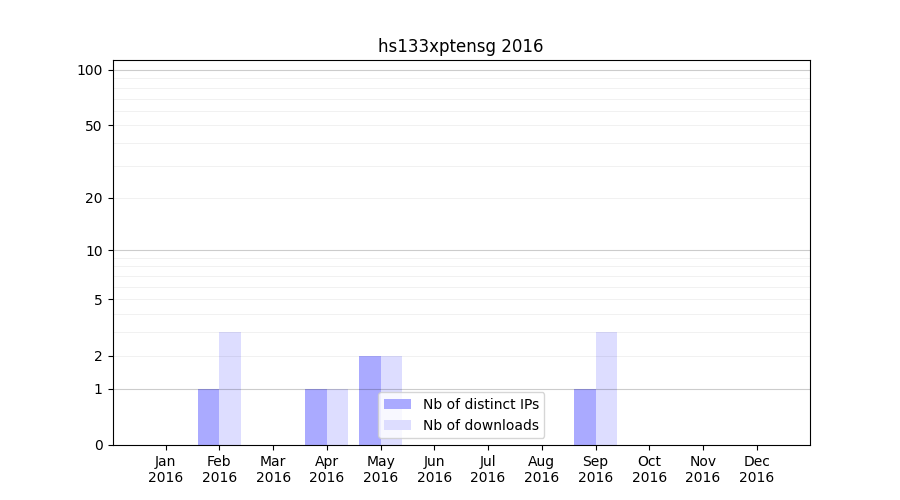This screenshot has height=500, width=900.
Task: Select the Feb 2016 distinct IPs bar
Action: tap(208, 417)
